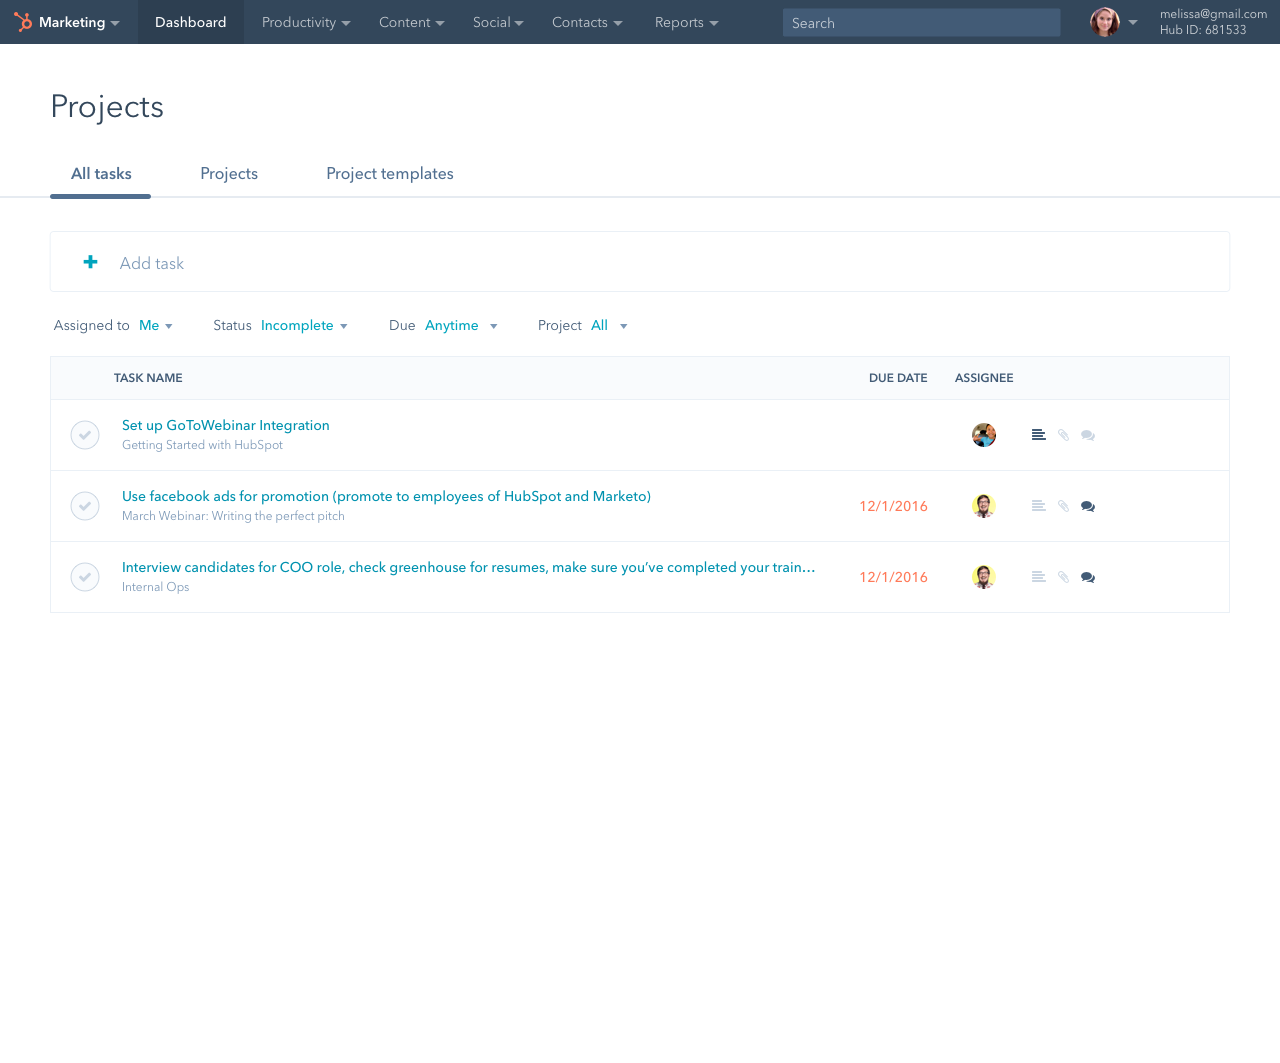
Task: Open description icon for Interview candidates task
Action: (x=1039, y=577)
